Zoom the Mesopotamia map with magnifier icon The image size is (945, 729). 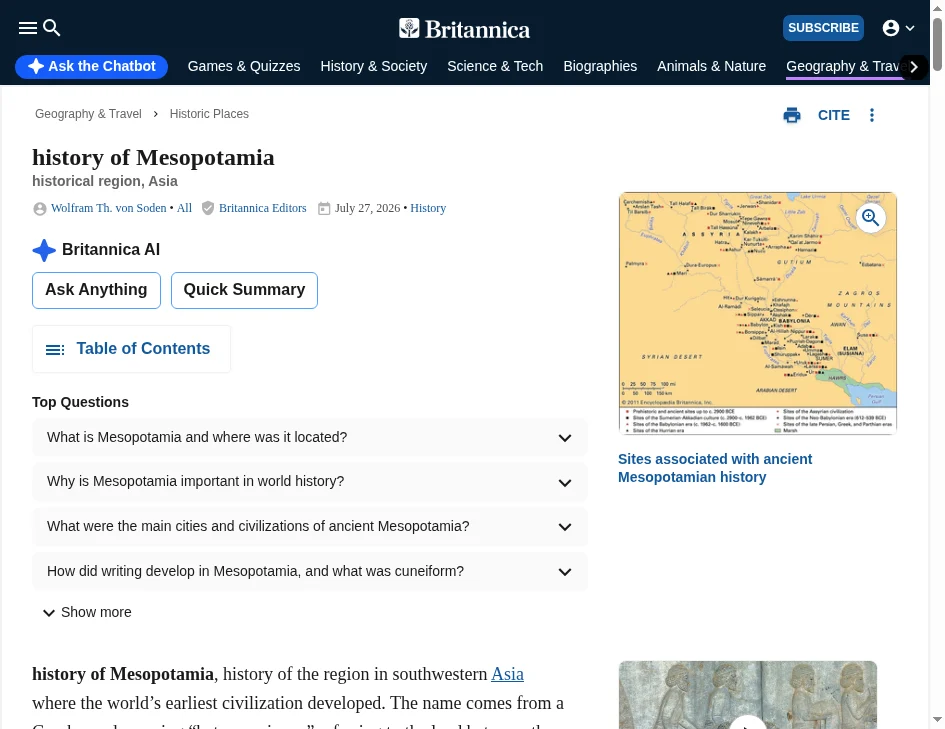click(870, 217)
